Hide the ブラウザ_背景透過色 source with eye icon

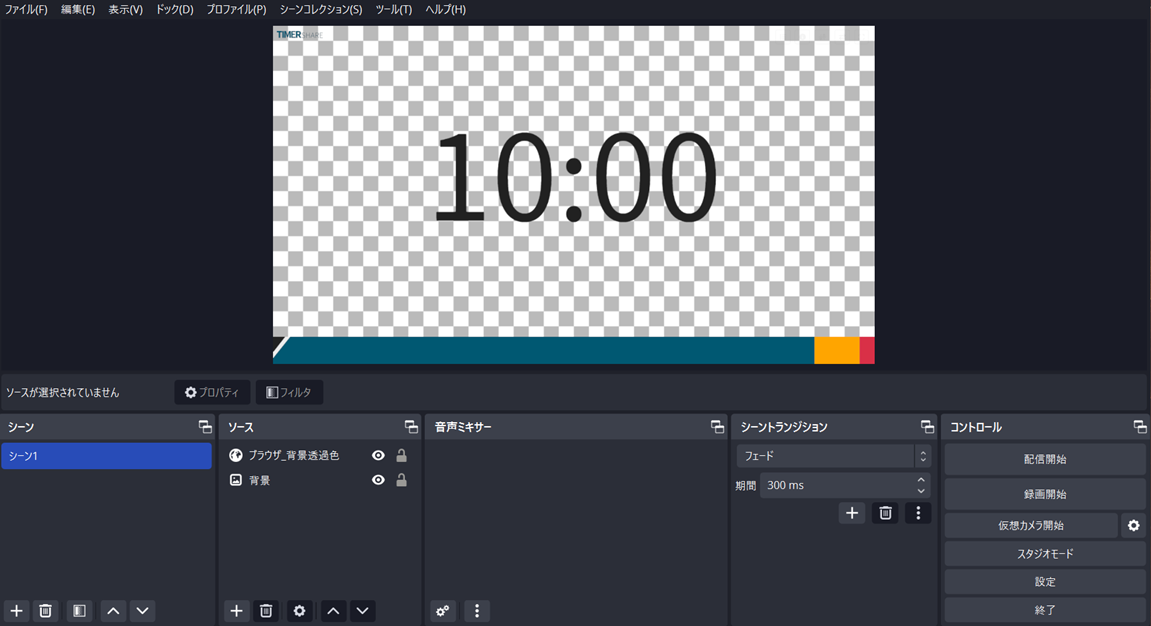[378, 455]
